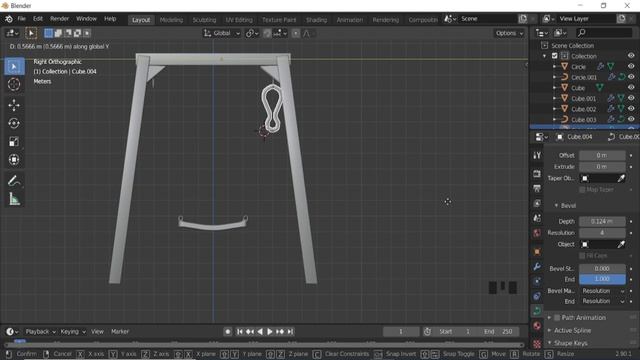Select the Scale tool

(x=14, y=142)
